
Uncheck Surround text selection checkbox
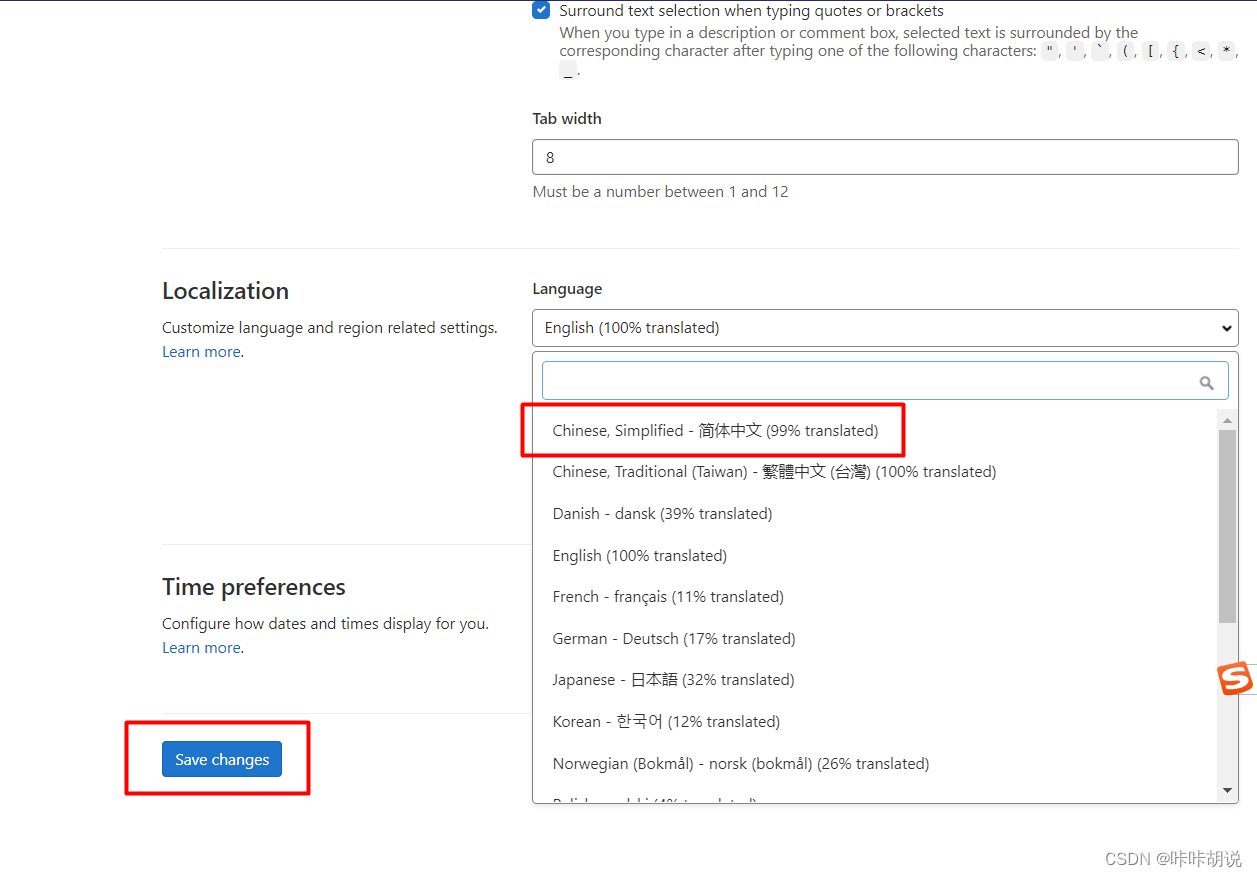coord(541,11)
